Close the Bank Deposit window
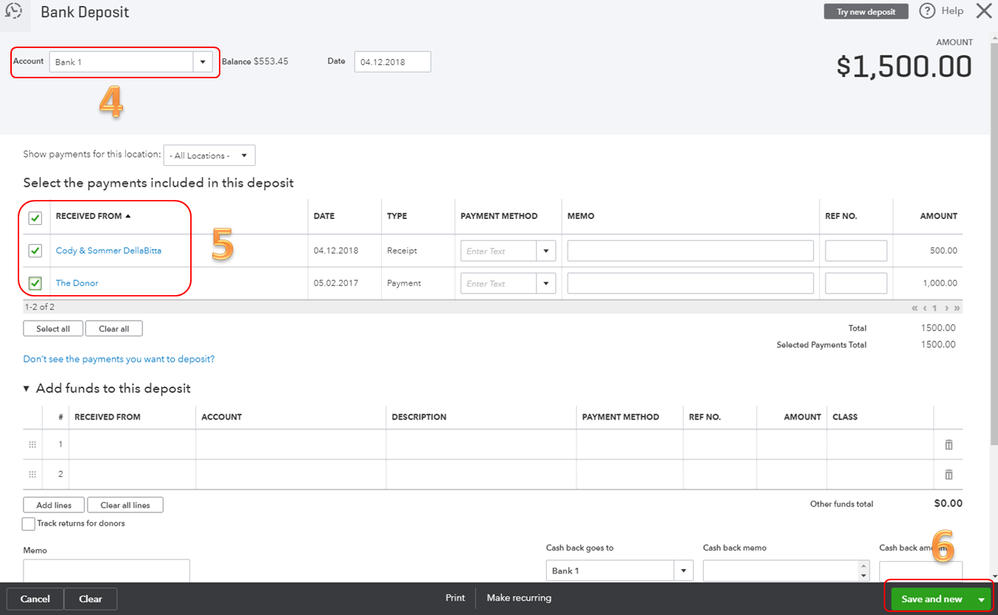Screen dimensions: 998x615 (983, 12)
